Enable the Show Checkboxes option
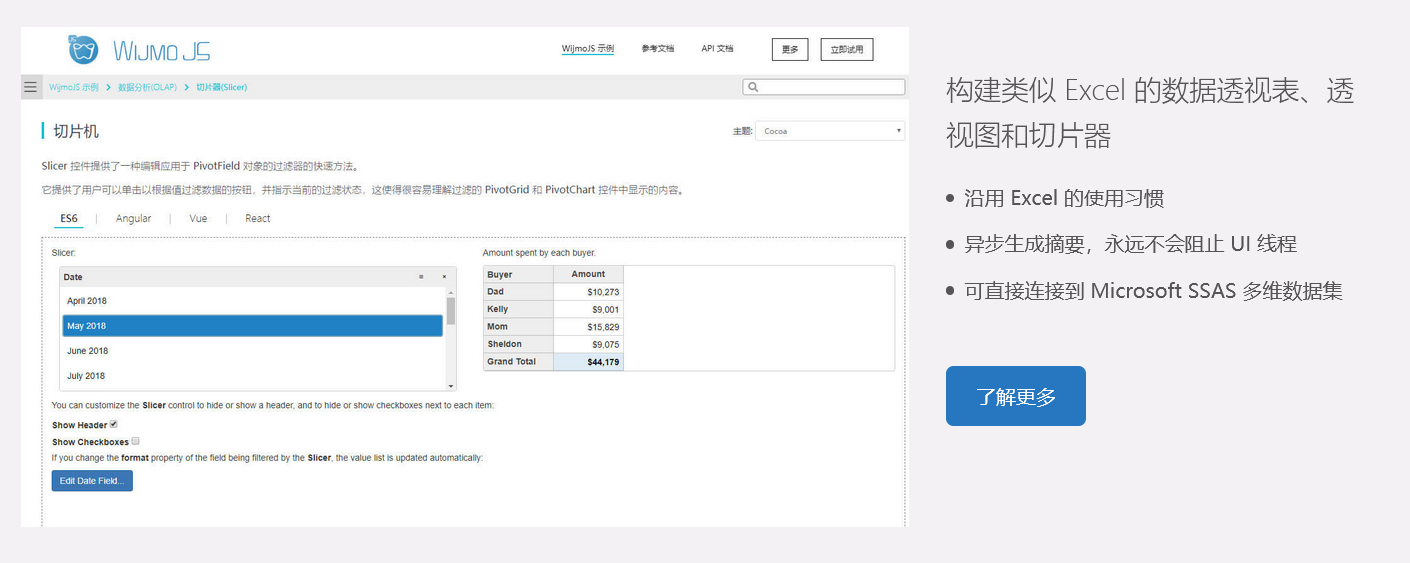The width and height of the screenshot is (1410, 563). tap(135, 441)
